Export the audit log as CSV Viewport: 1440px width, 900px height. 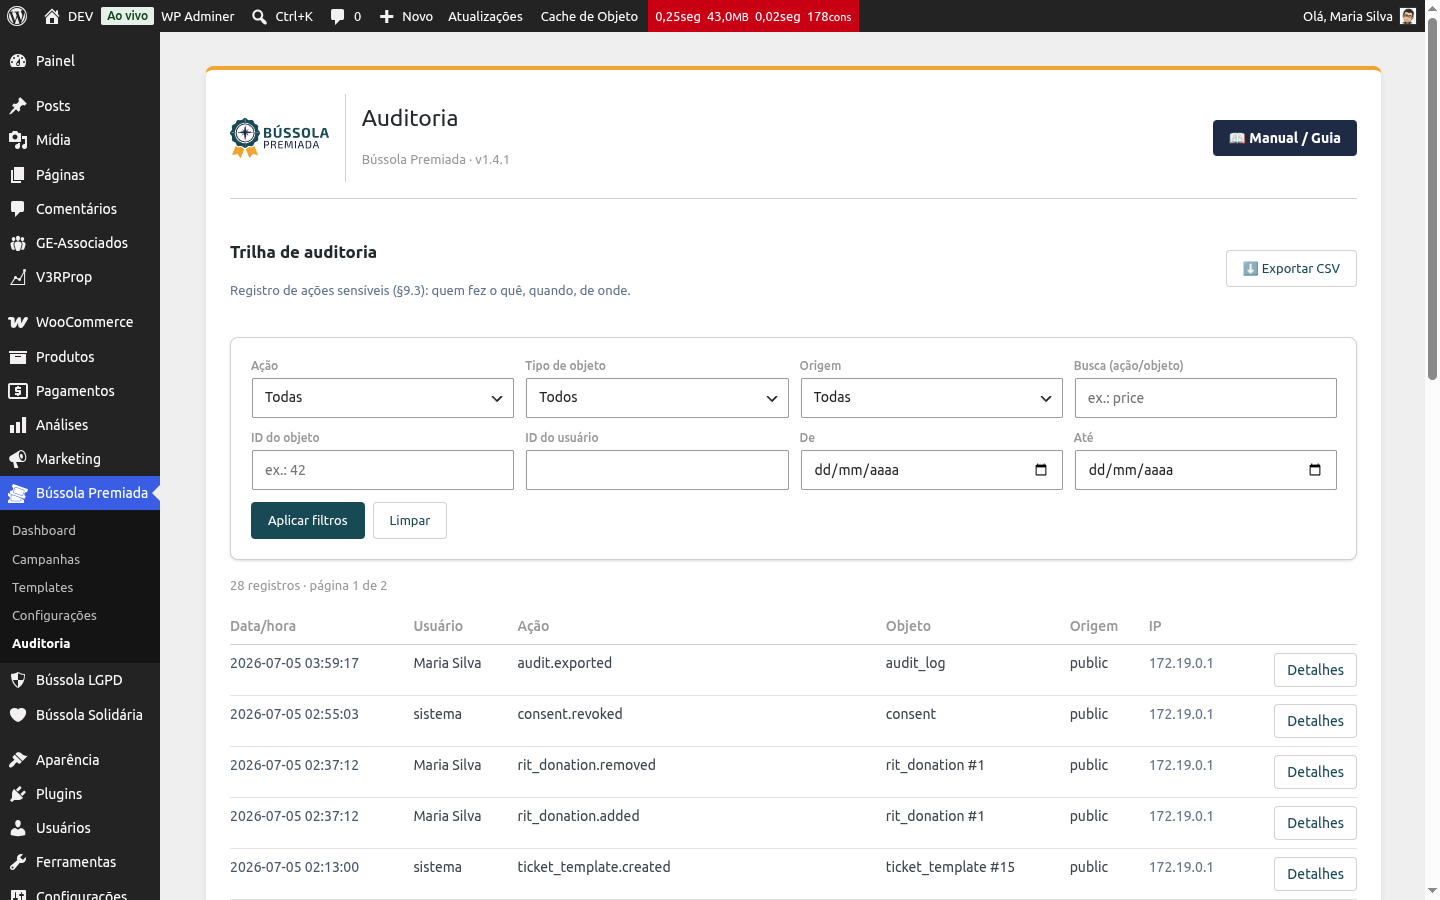(1291, 269)
